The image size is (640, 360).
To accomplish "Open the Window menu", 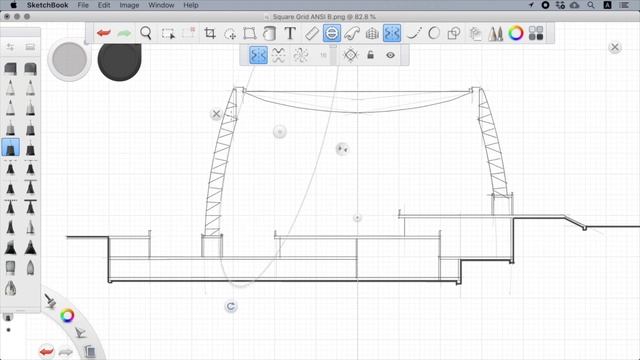I will 161,5.
